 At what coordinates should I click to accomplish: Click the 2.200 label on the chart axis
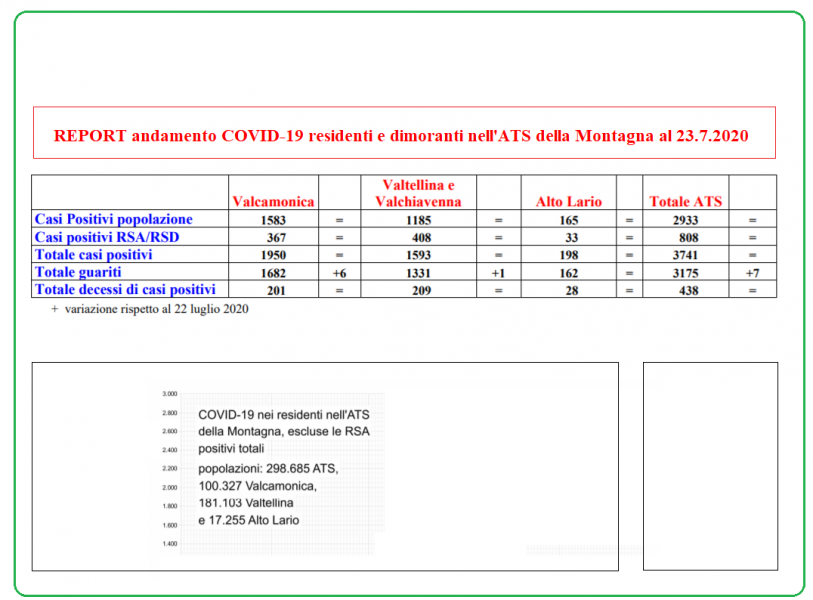click(170, 469)
